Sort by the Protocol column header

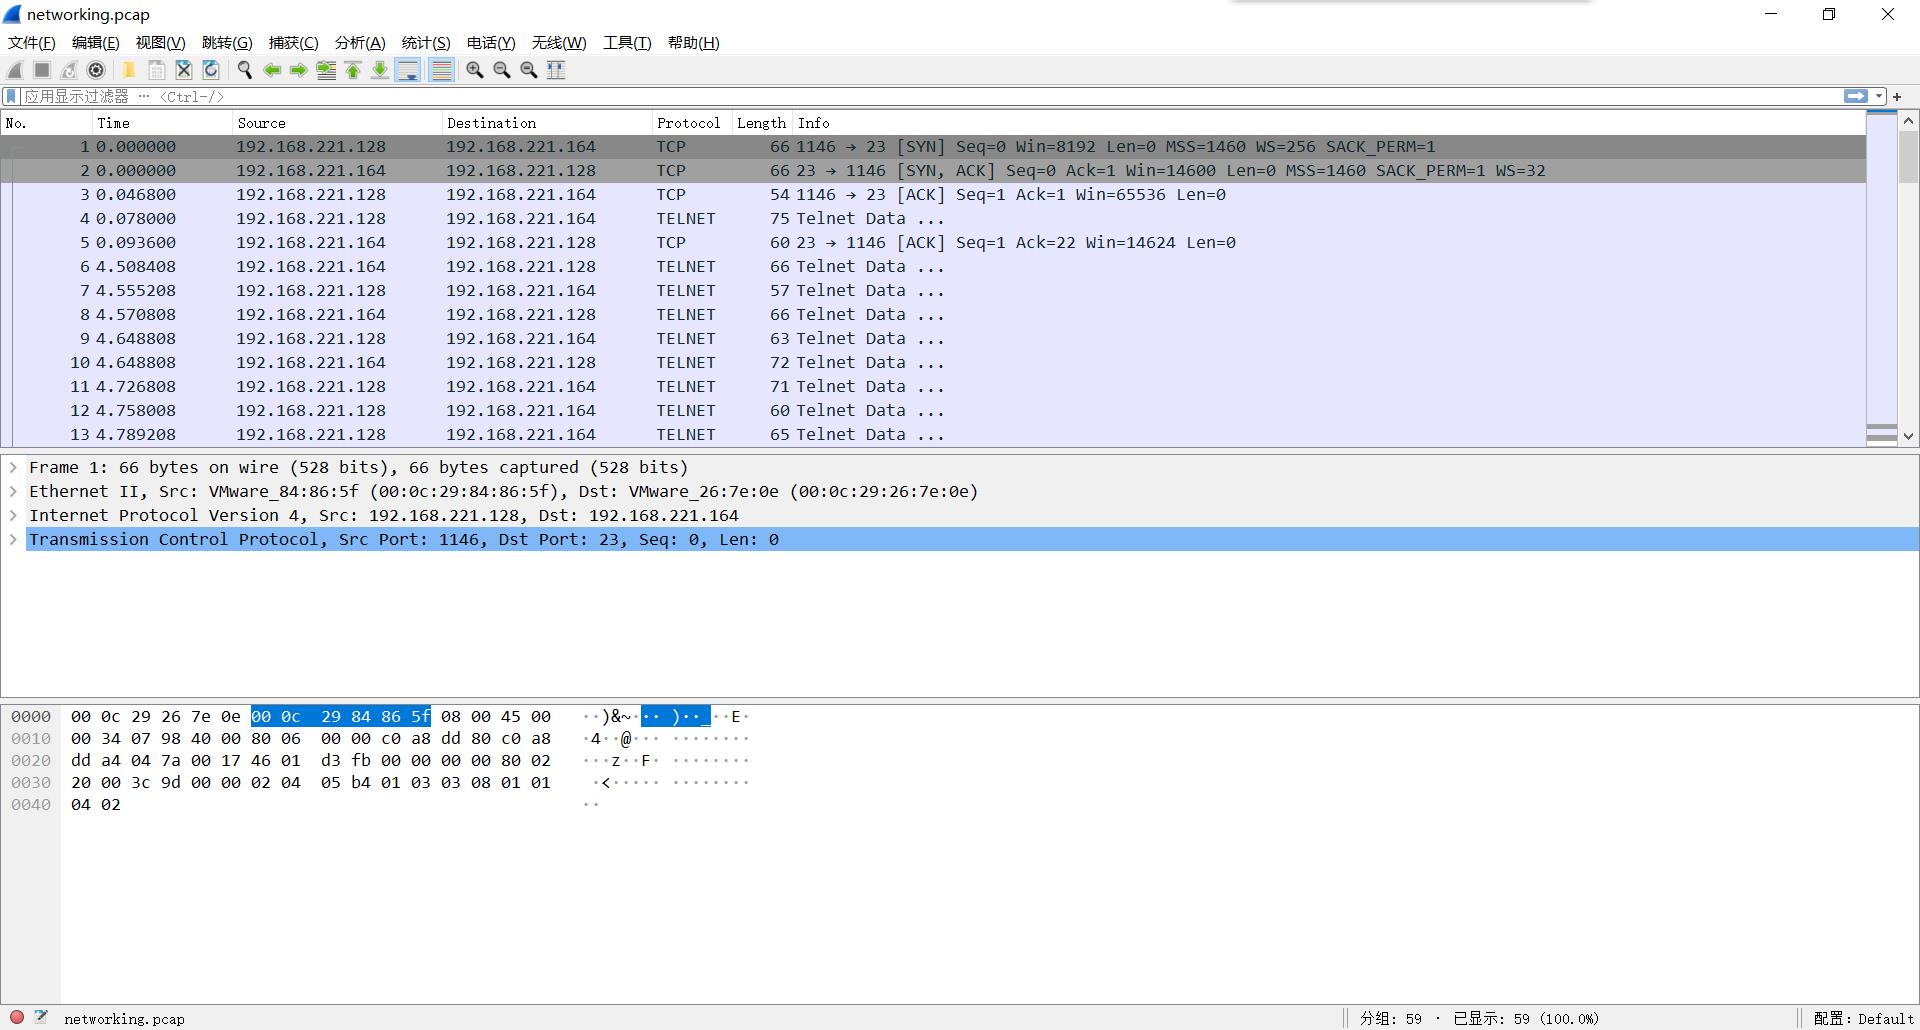pos(692,123)
